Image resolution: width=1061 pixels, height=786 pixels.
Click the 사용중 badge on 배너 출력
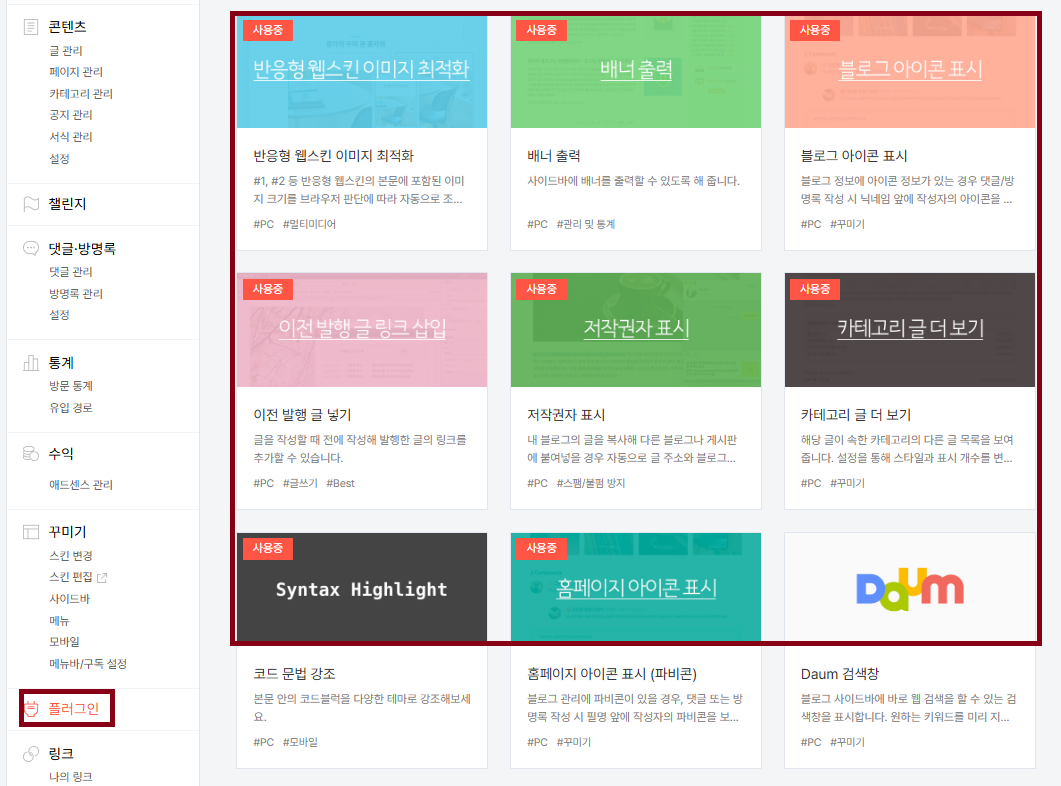(541, 30)
